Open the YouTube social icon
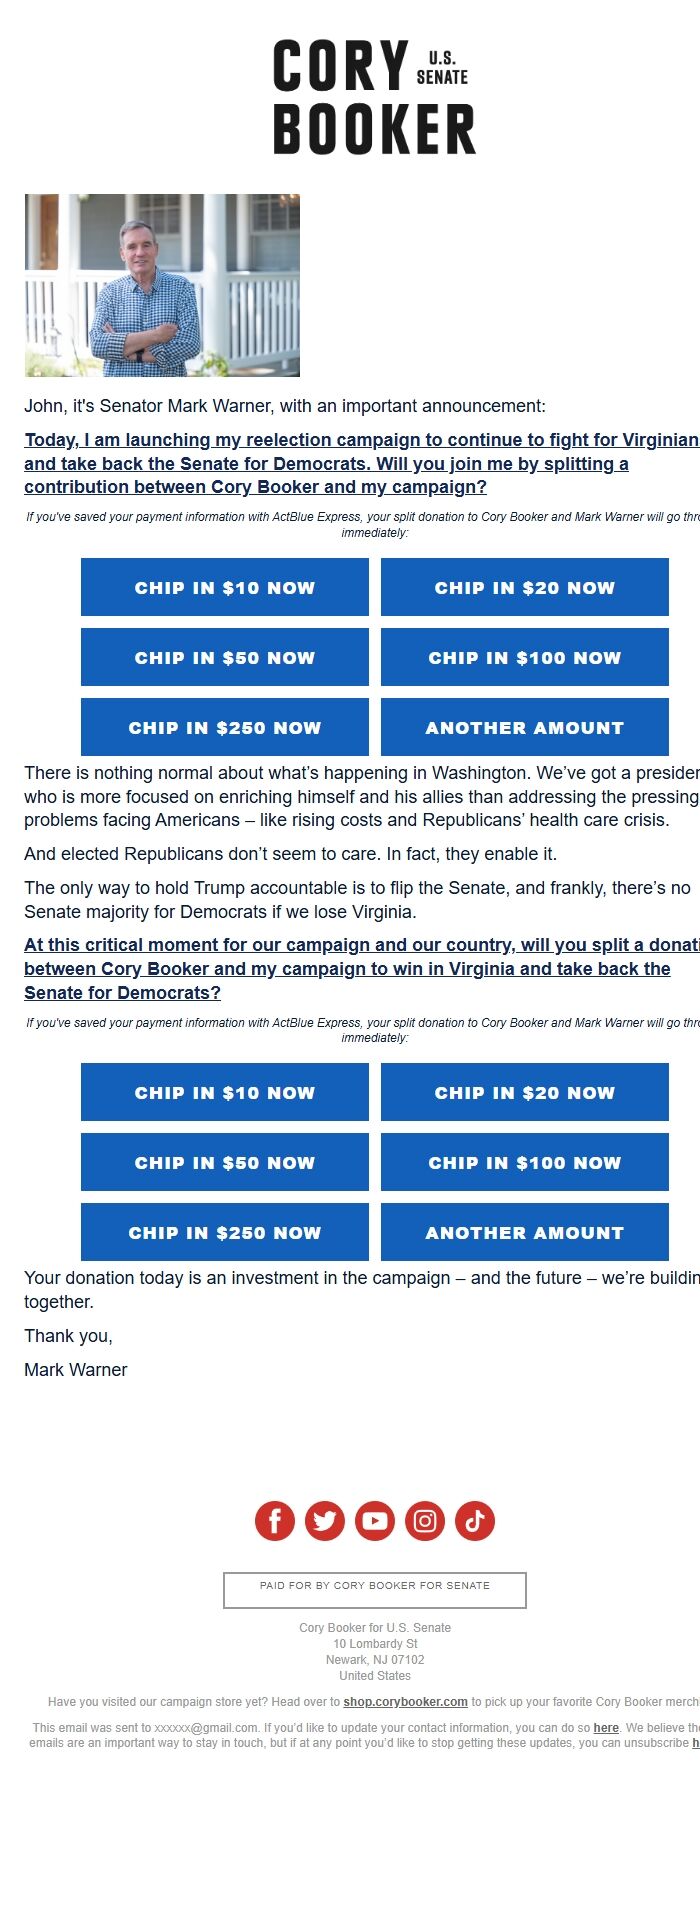 375,1521
